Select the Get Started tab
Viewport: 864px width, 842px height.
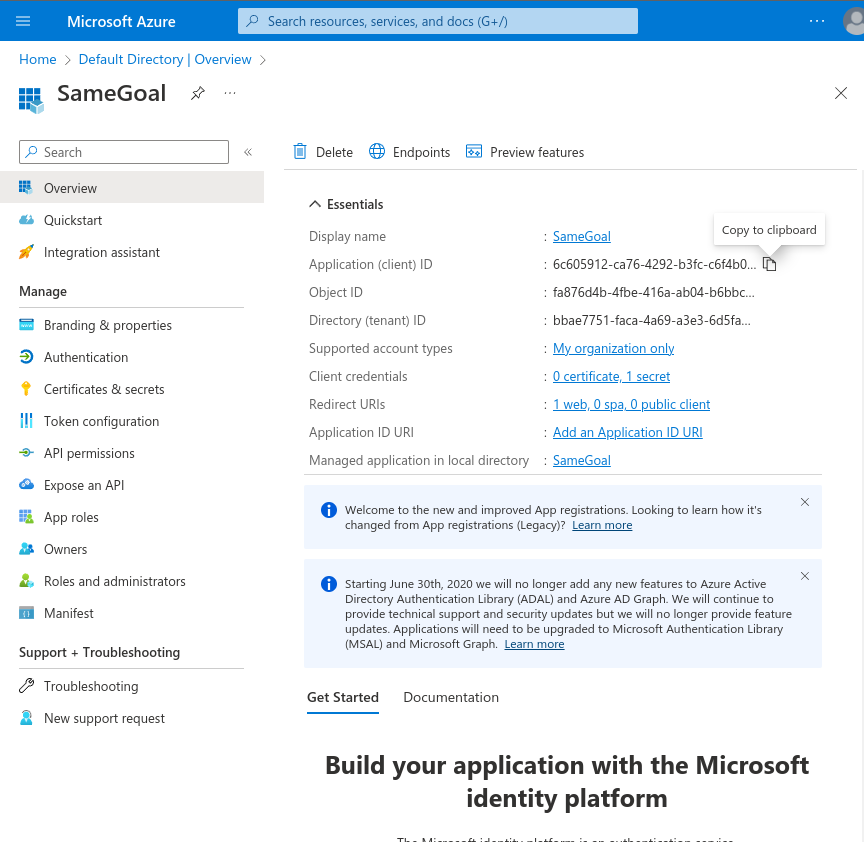(343, 698)
